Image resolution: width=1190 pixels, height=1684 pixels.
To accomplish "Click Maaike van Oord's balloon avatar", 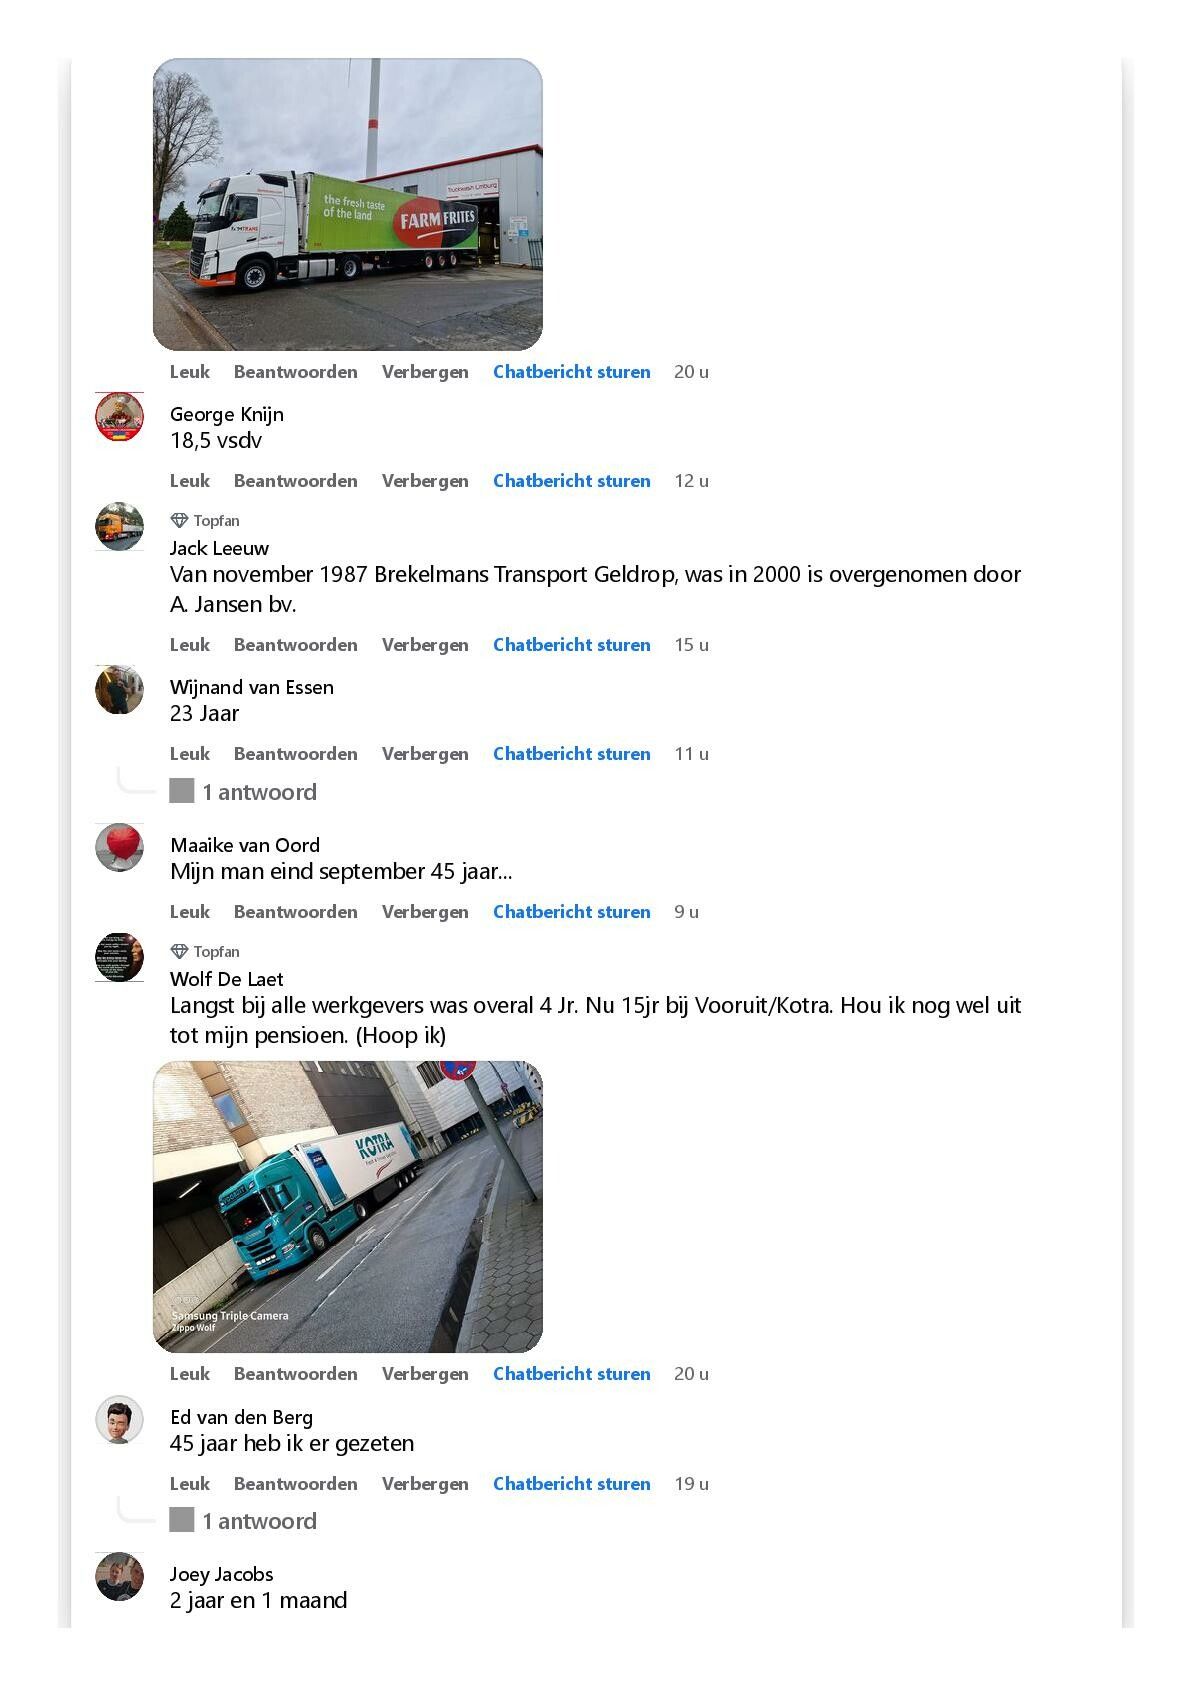I will click(x=119, y=847).
